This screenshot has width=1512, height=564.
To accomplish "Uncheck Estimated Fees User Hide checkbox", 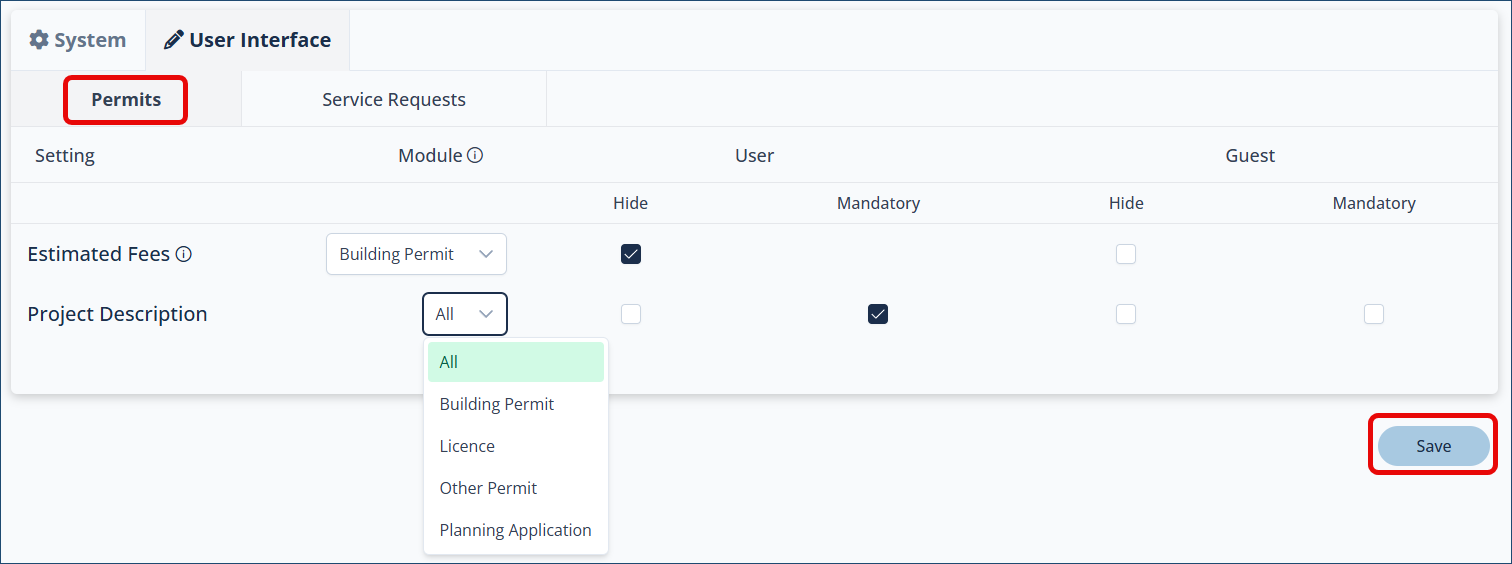I will click(631, 254).
